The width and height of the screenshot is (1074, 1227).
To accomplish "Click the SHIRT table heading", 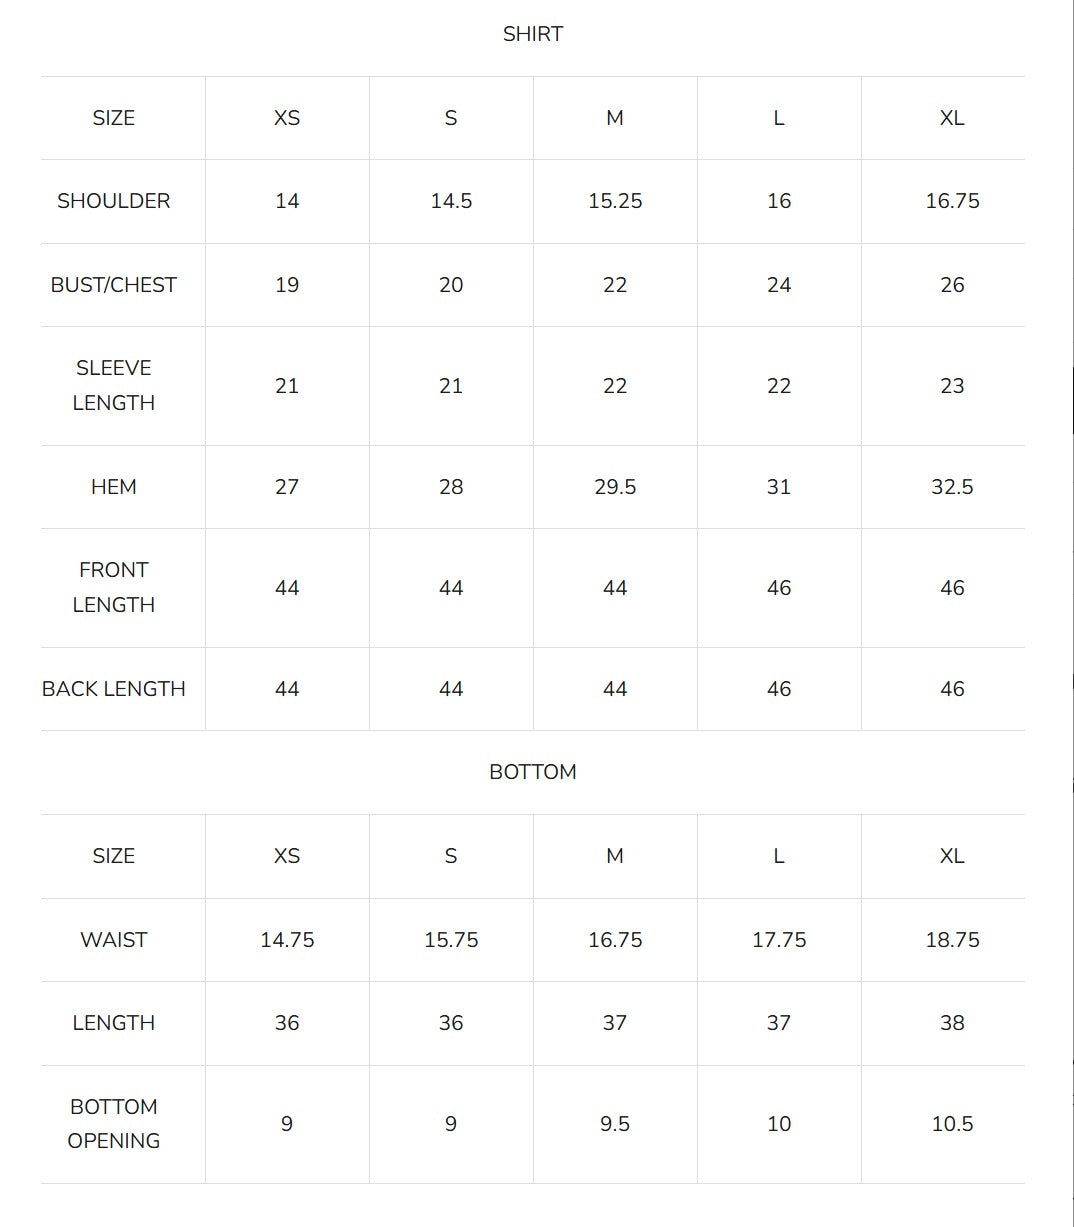I will tap(533, 34).
